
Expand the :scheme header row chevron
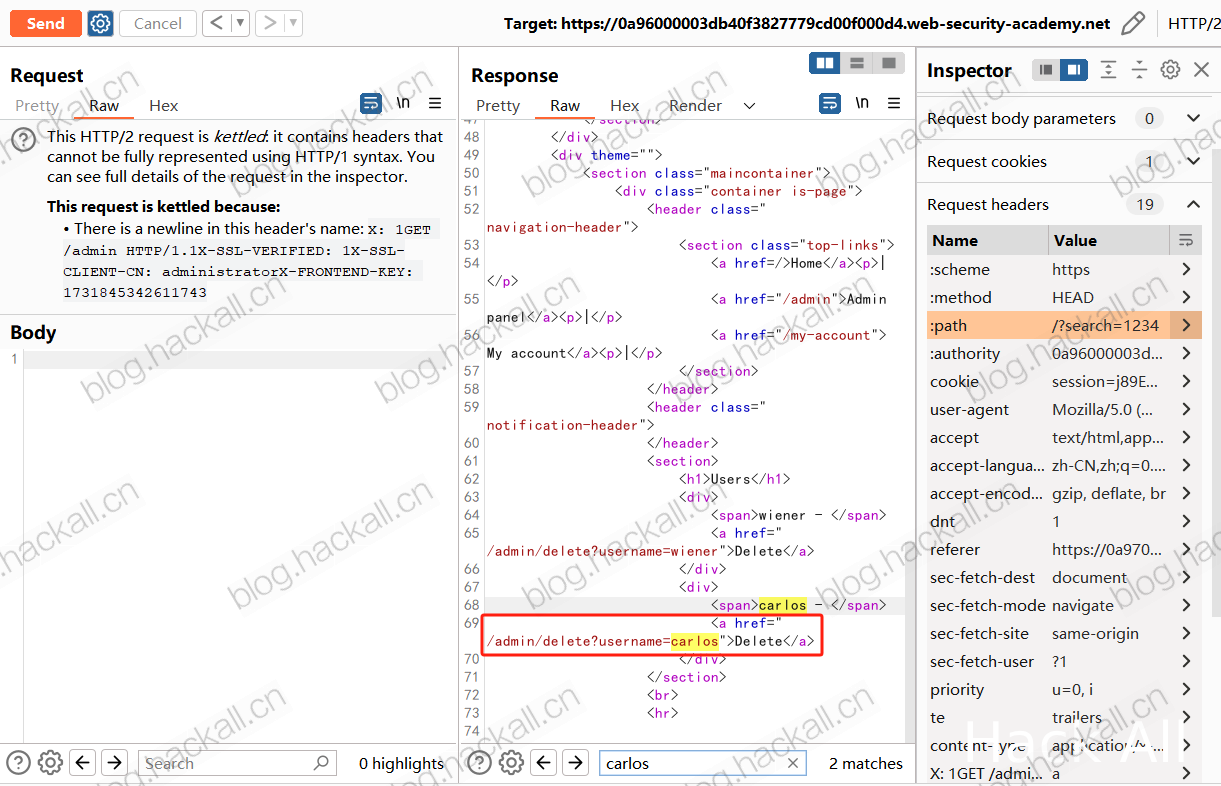tap(1186, 269)
